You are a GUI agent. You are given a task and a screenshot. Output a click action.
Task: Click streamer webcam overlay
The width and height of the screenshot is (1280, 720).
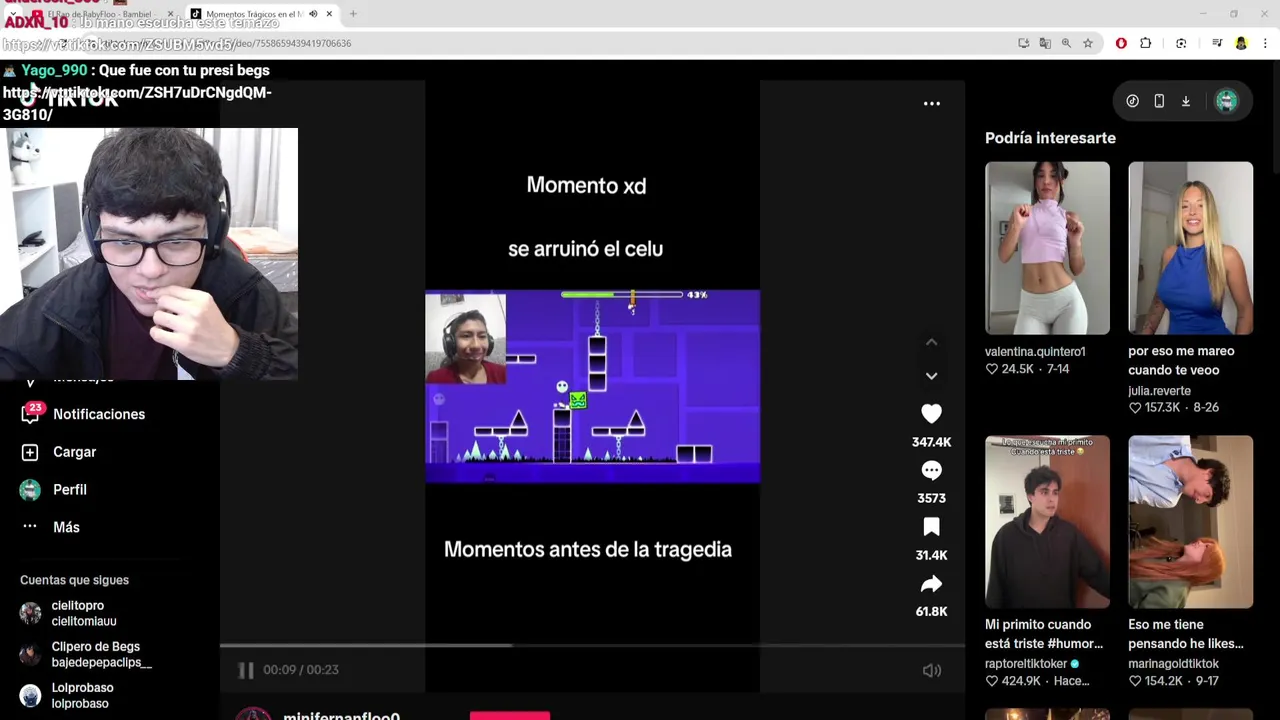click(x=149, y=254)
